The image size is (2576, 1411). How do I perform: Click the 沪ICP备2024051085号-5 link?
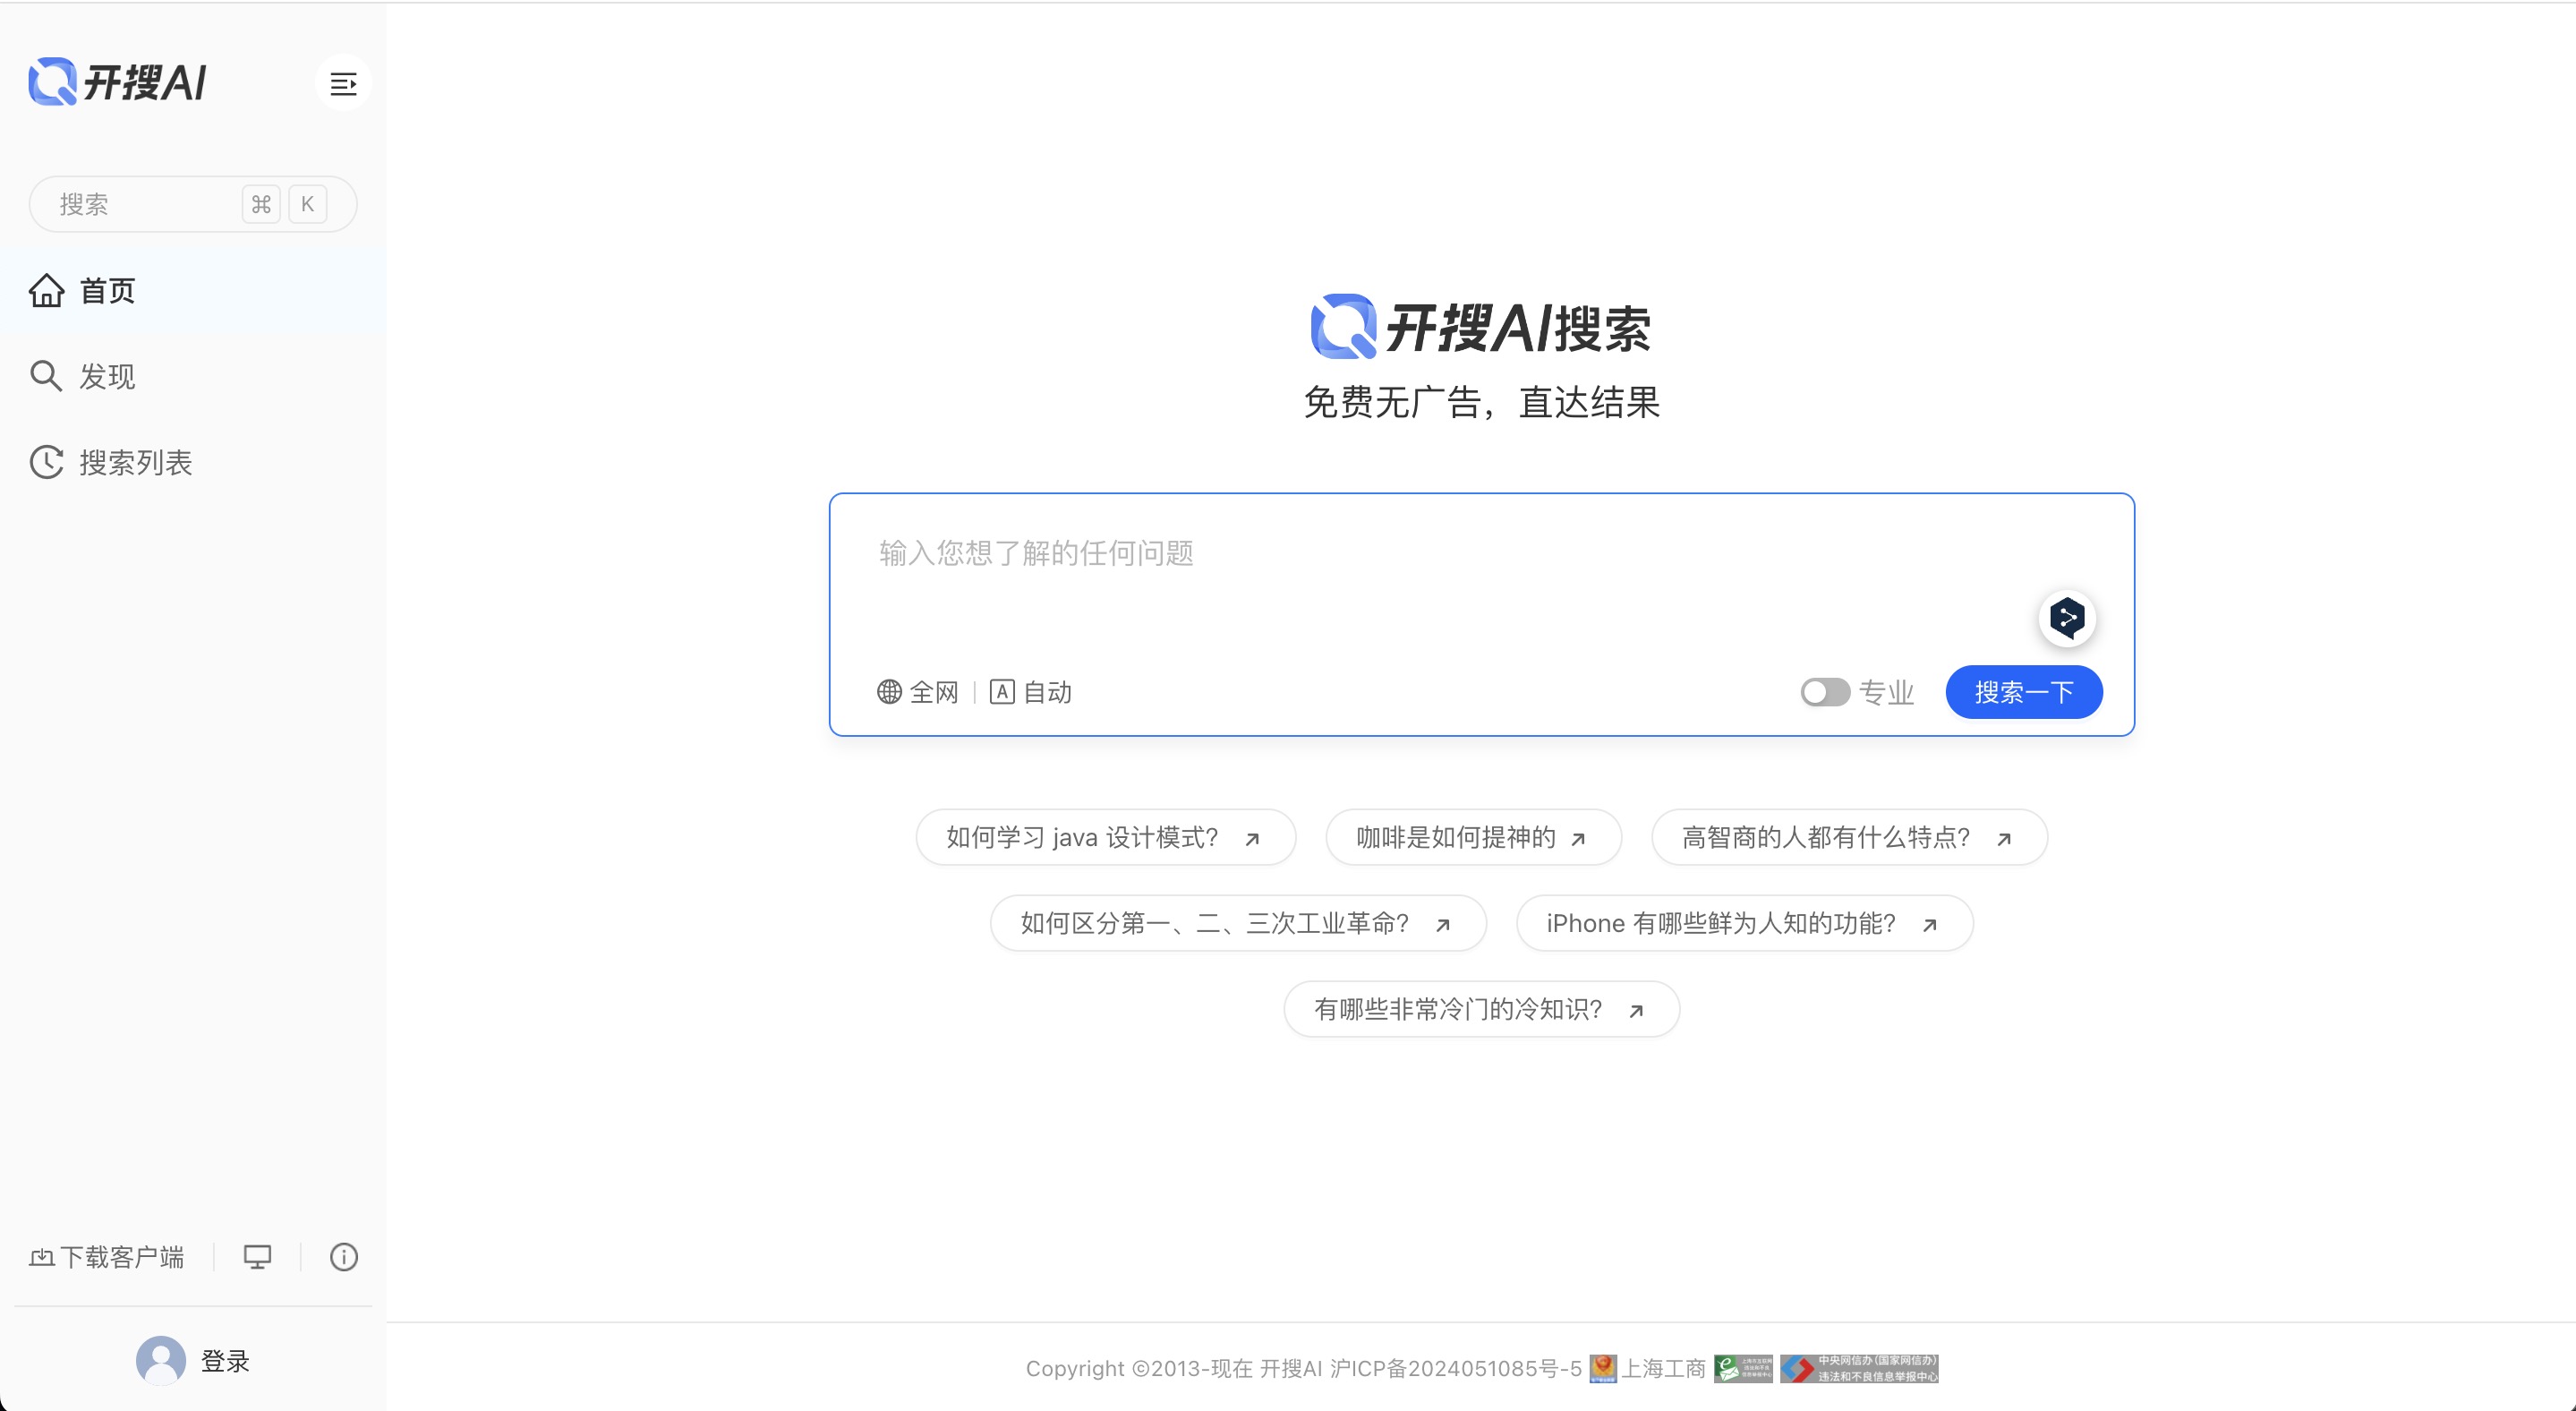click(x=1456, y=1368)
